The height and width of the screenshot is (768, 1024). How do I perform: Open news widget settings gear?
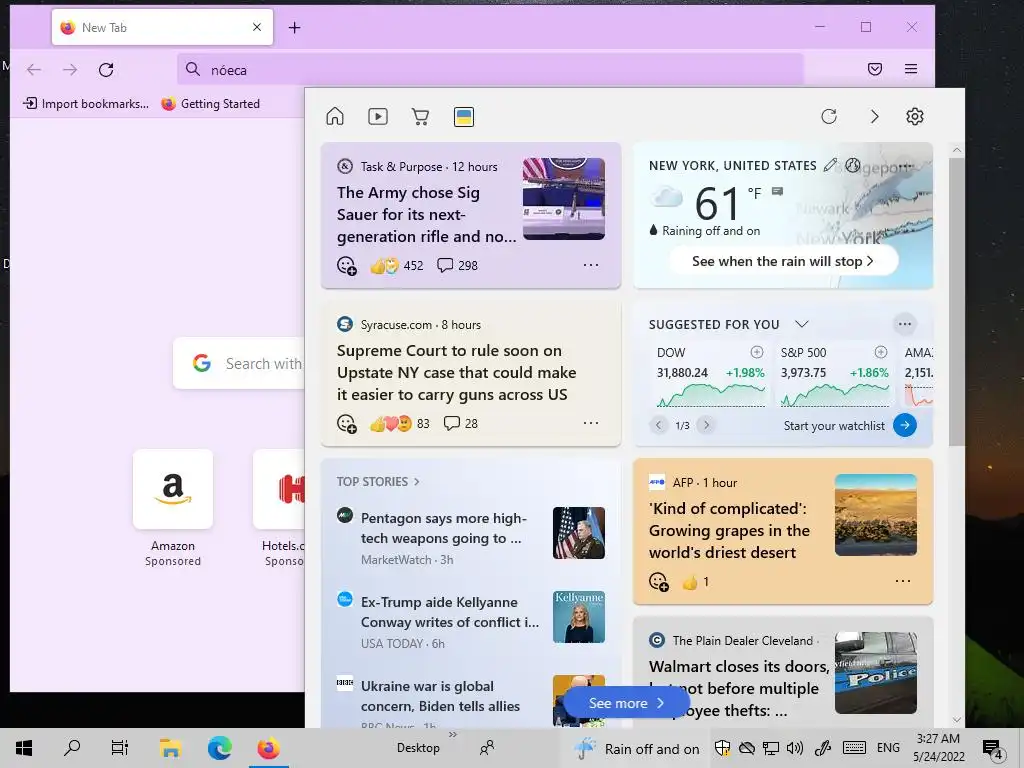914,116
